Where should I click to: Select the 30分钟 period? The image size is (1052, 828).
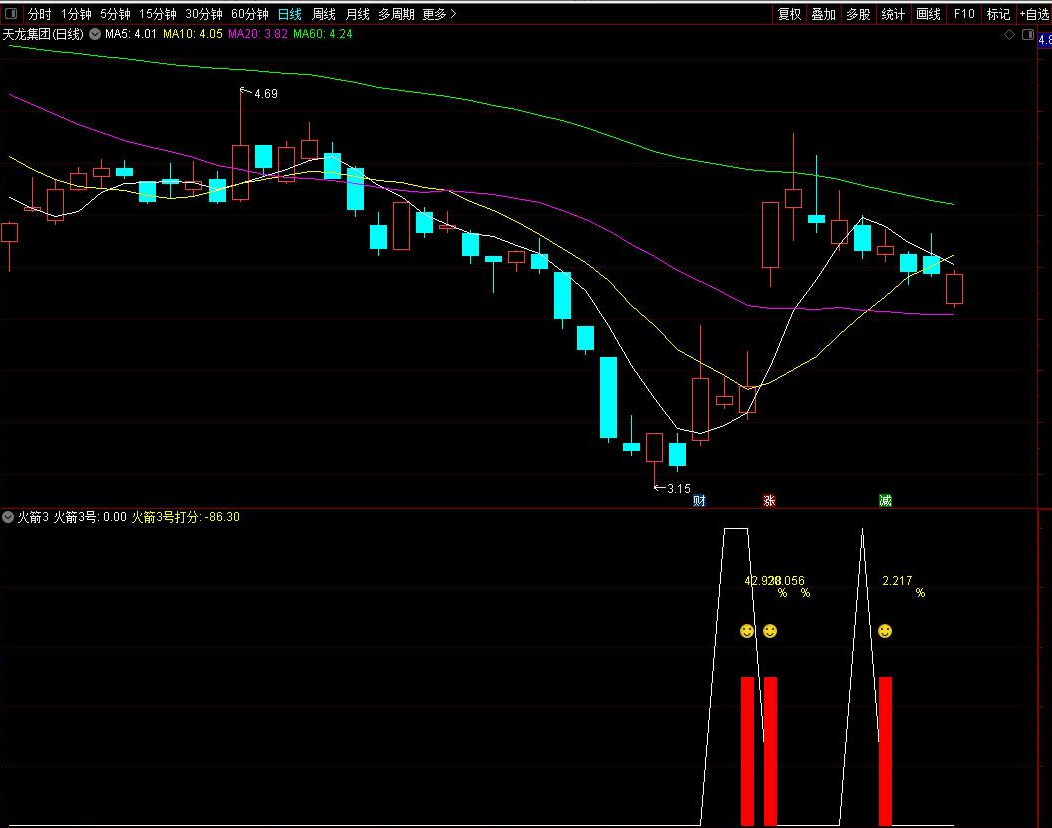pyautogui.click(x=204, y=14)
